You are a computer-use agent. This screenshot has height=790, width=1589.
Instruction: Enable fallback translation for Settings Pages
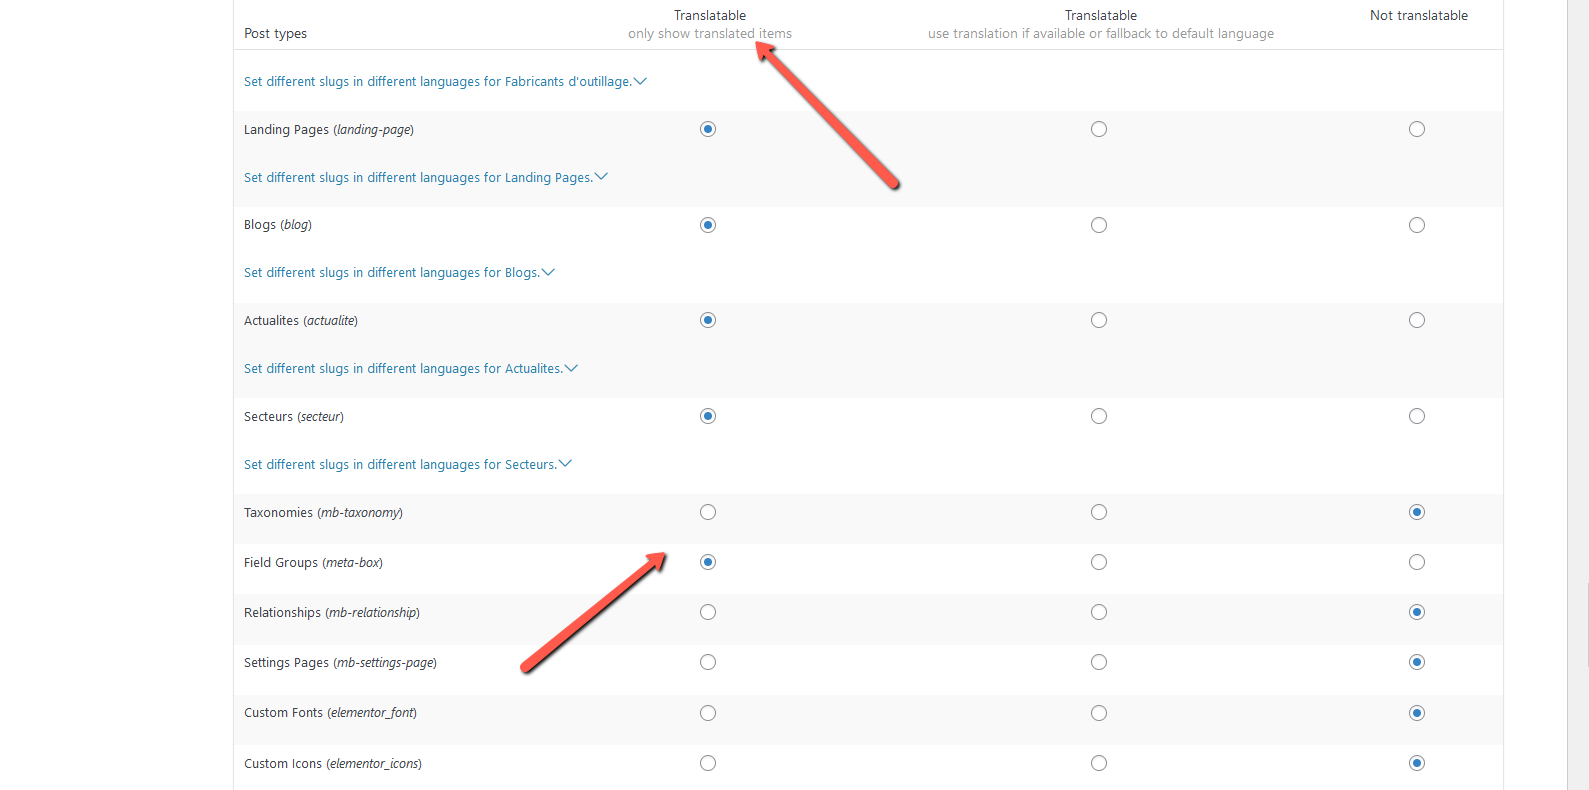click(1099, 662)
